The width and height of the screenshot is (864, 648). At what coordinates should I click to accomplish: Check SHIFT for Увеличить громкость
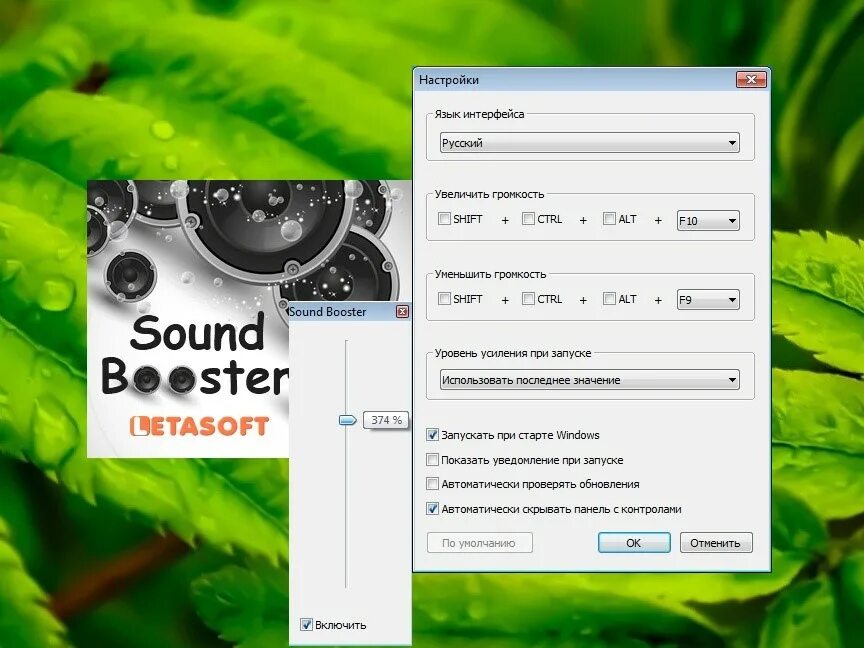pyautogui.click(x=444, y=219)
